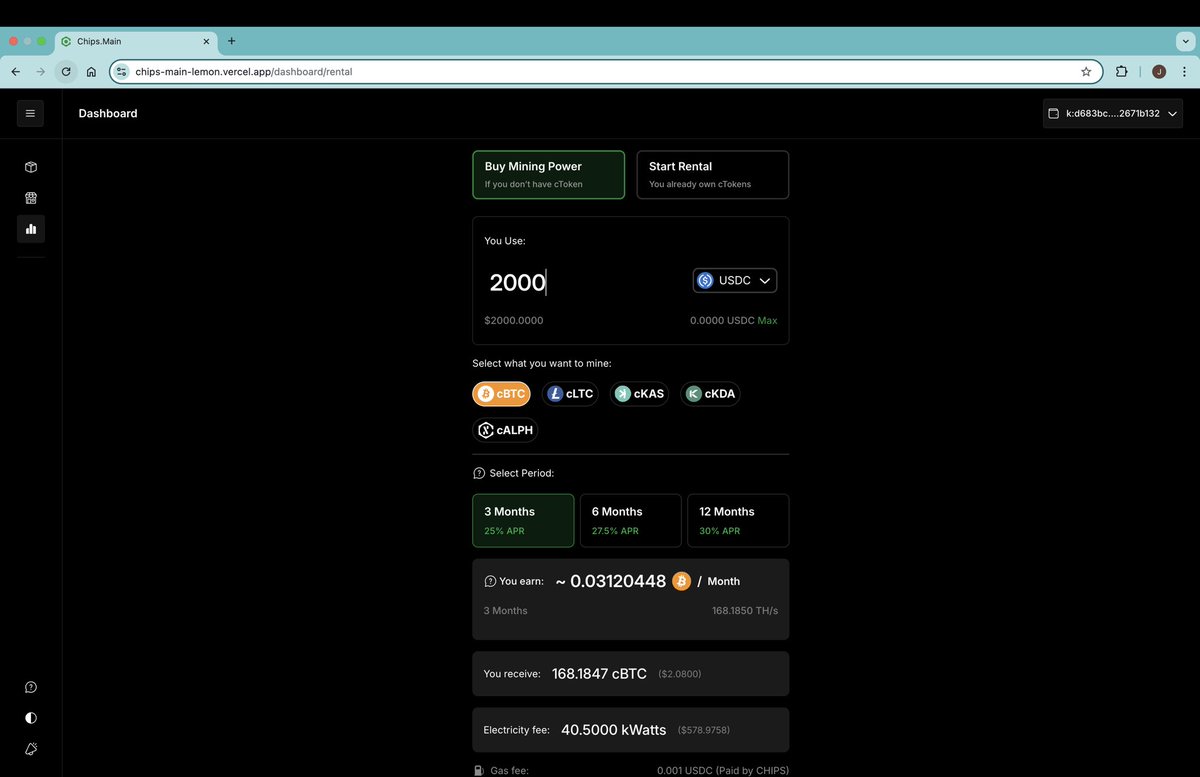Click the 168.1847 cBTC received amount

(599, 674)
